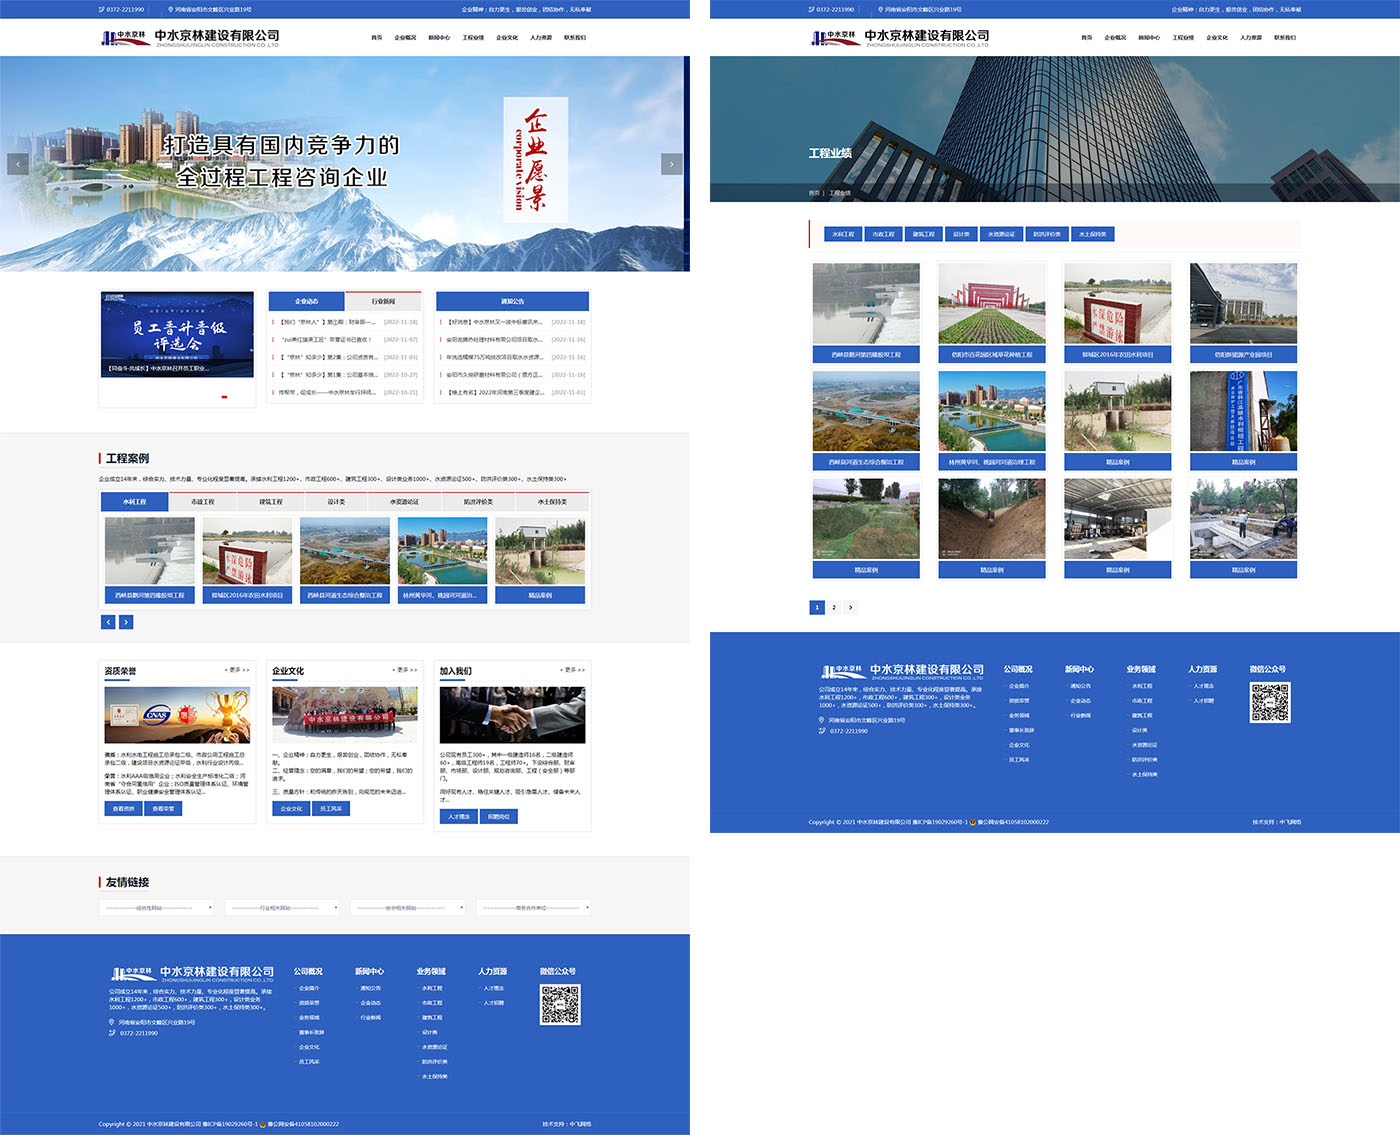Viewport: 1400px width, 1135px height.
Task: Open the 商务合作单位 dropdown
Action: (533, 908)
